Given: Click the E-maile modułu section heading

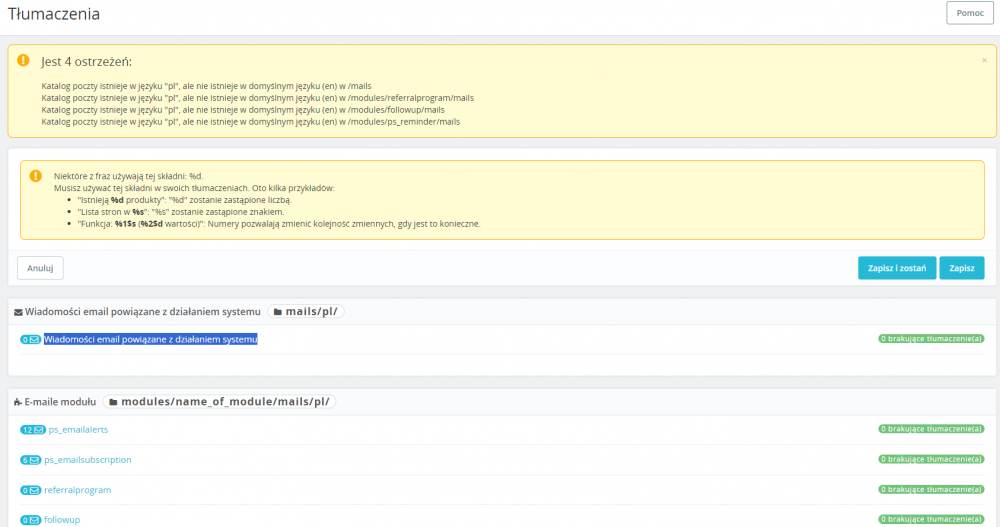Looking at the screenshot, I should [60, 402].
